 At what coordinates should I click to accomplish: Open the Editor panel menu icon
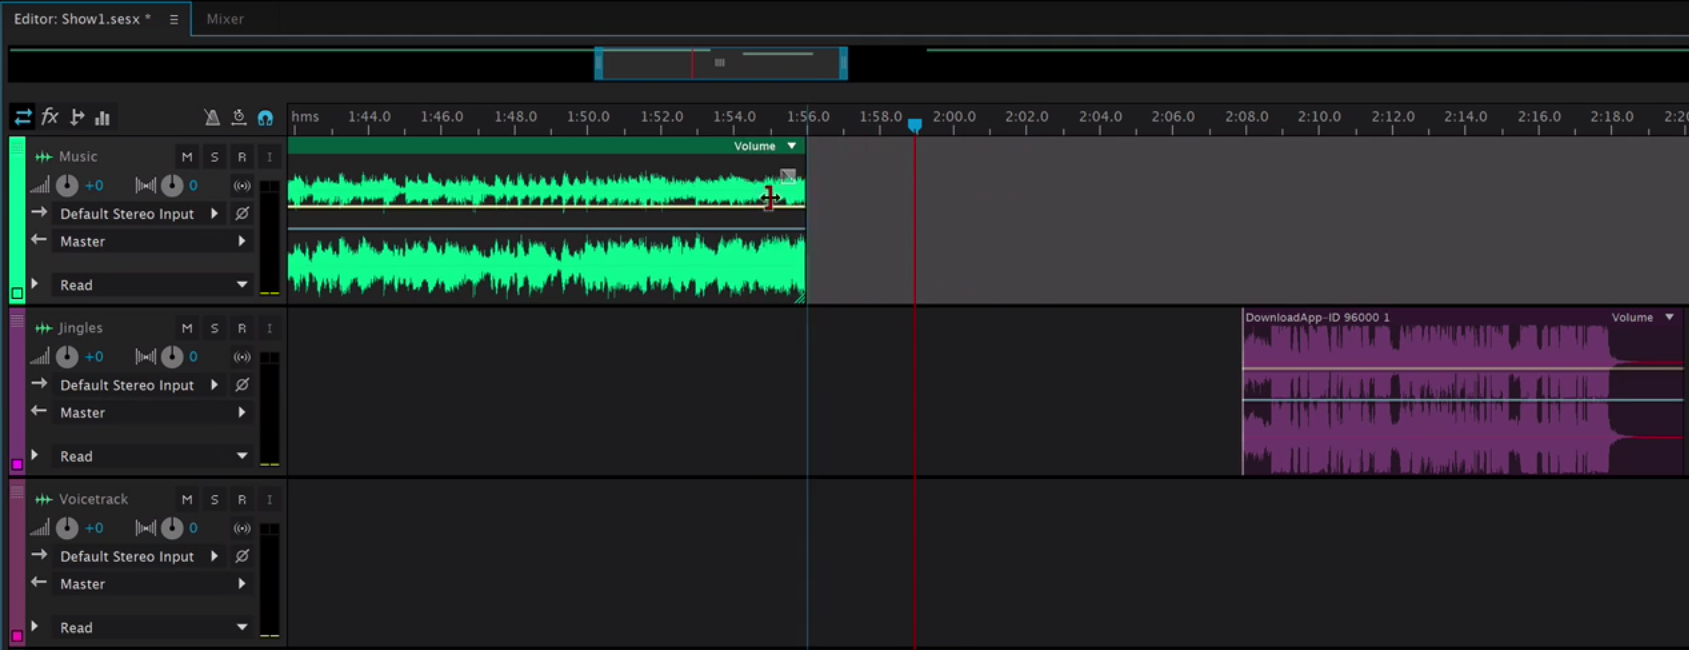click(173, 19)
